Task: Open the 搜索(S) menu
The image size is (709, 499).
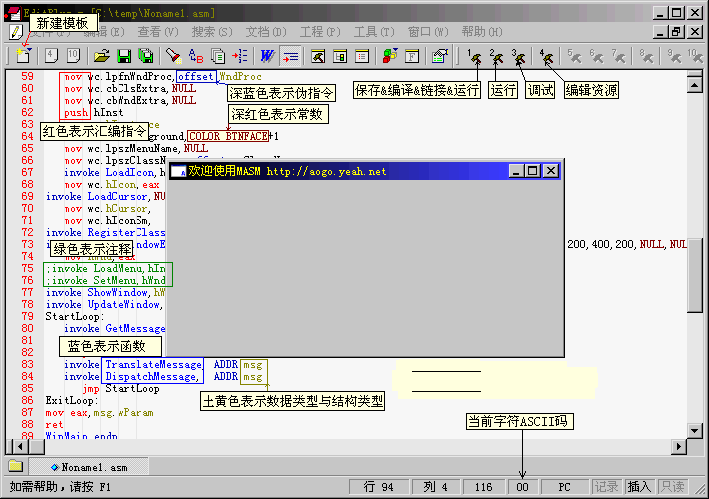Action: tap(212, 32)
